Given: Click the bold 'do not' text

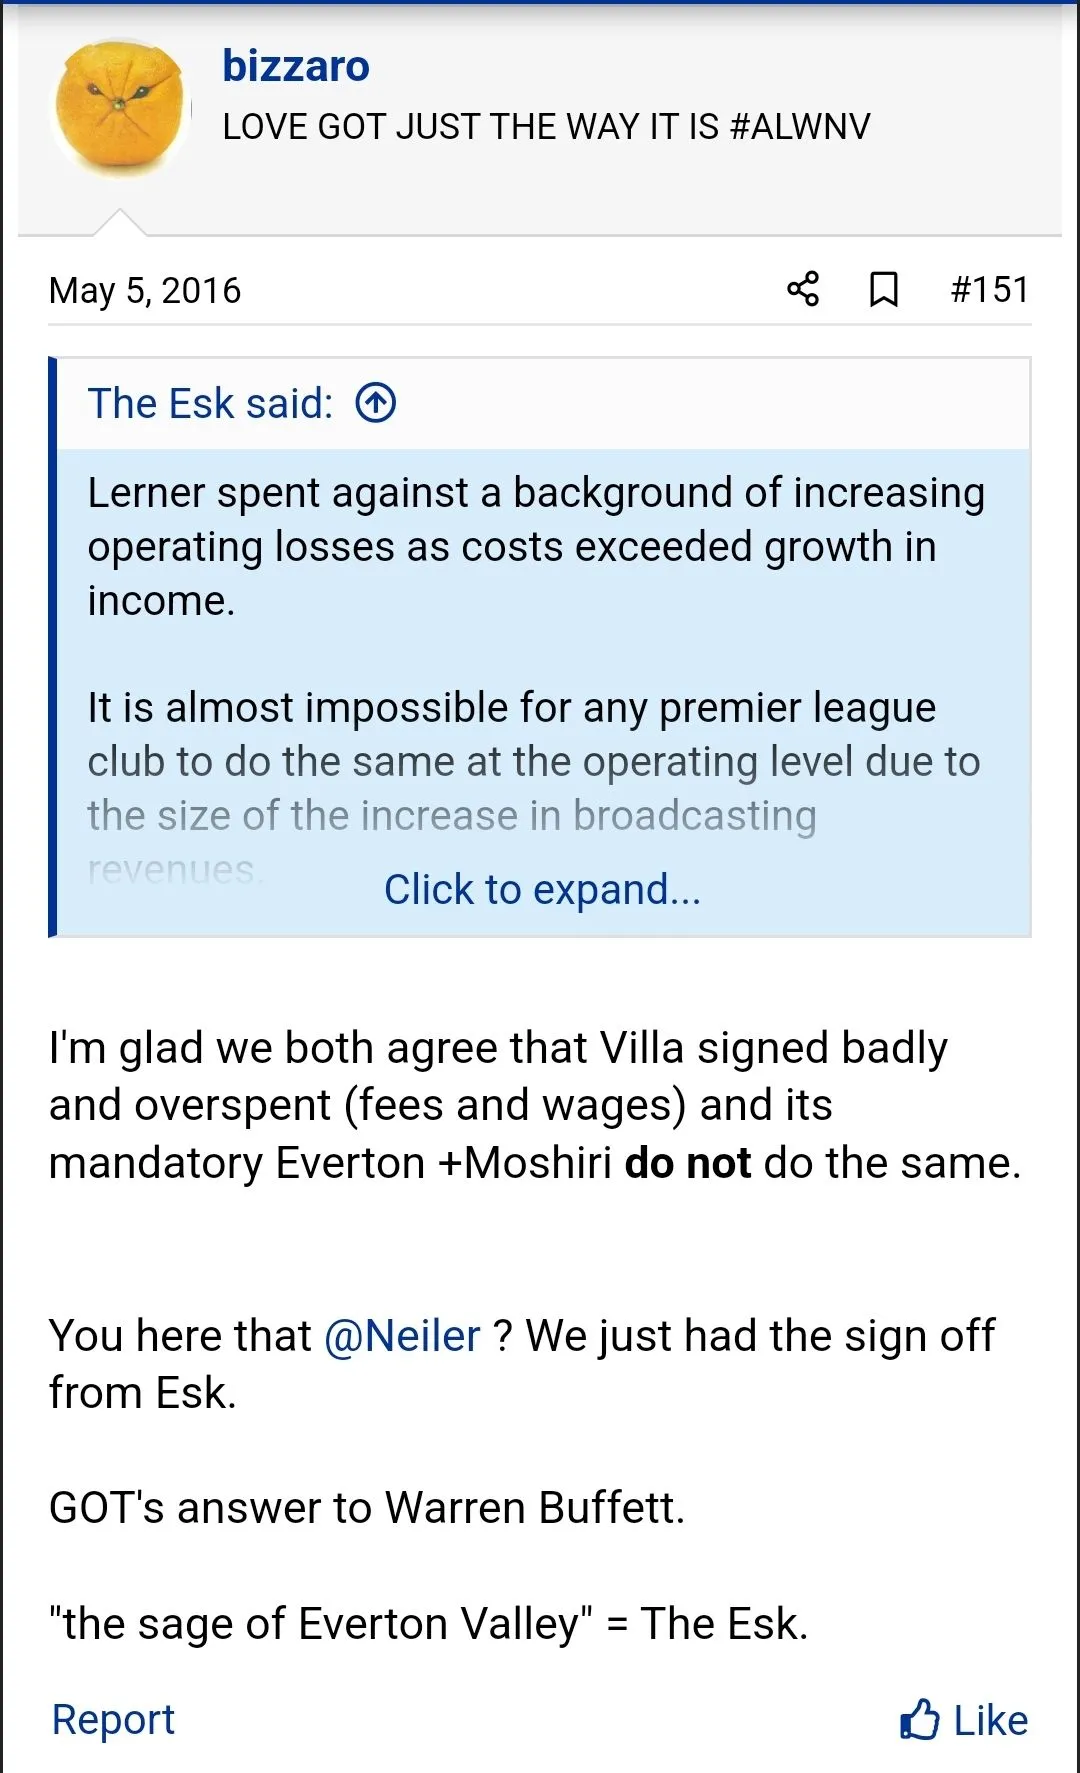Looking at the screenshot, I should pos(687,1163).
